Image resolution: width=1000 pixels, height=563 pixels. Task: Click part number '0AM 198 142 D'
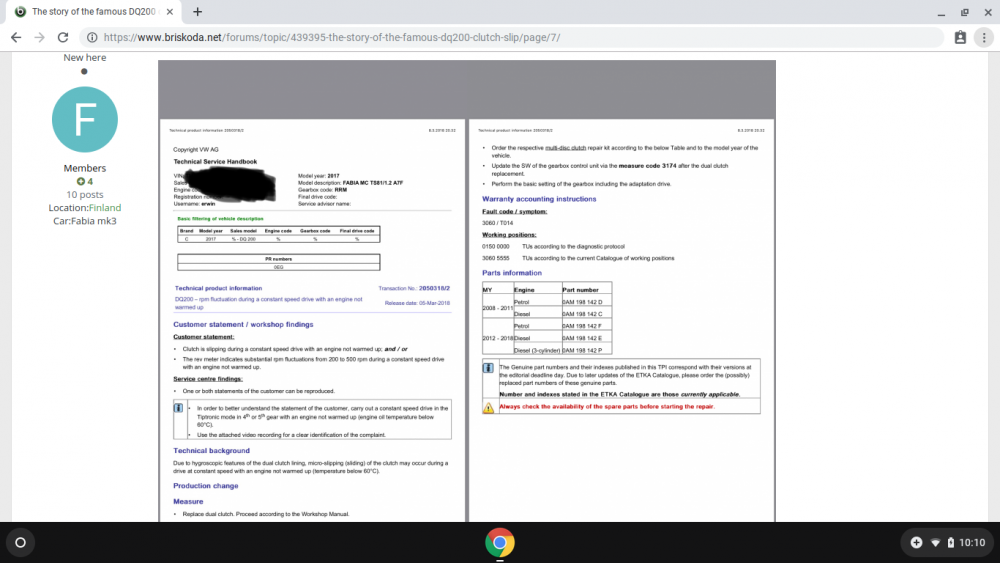coord(582,302)
